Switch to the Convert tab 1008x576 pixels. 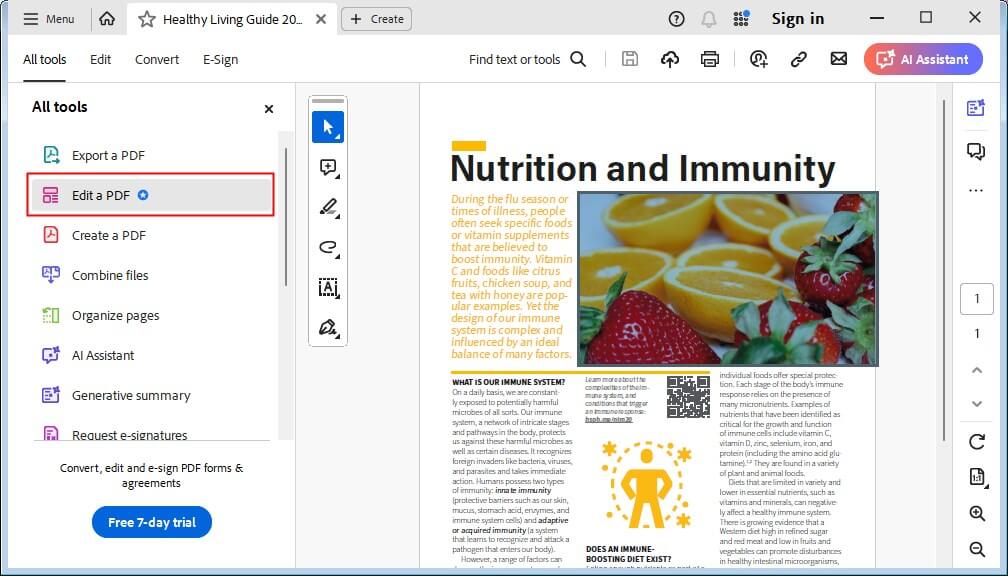tap(156, 59)
